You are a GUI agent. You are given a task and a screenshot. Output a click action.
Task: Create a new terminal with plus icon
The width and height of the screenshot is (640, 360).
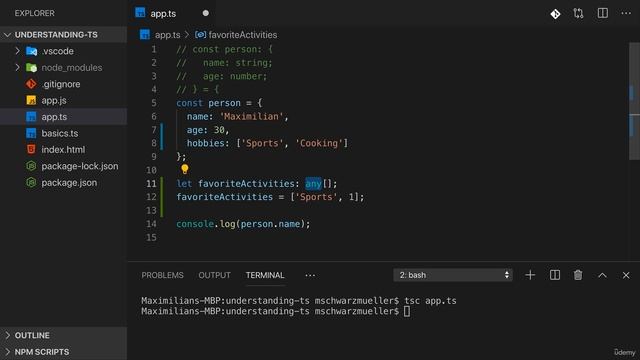(530, 275)
